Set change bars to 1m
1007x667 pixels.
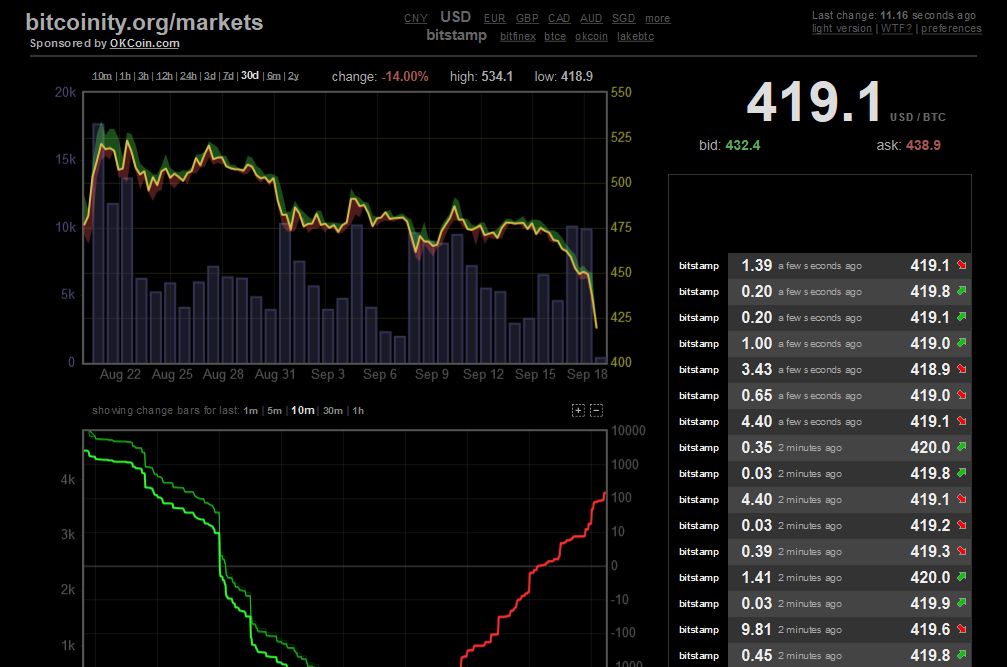250,411
